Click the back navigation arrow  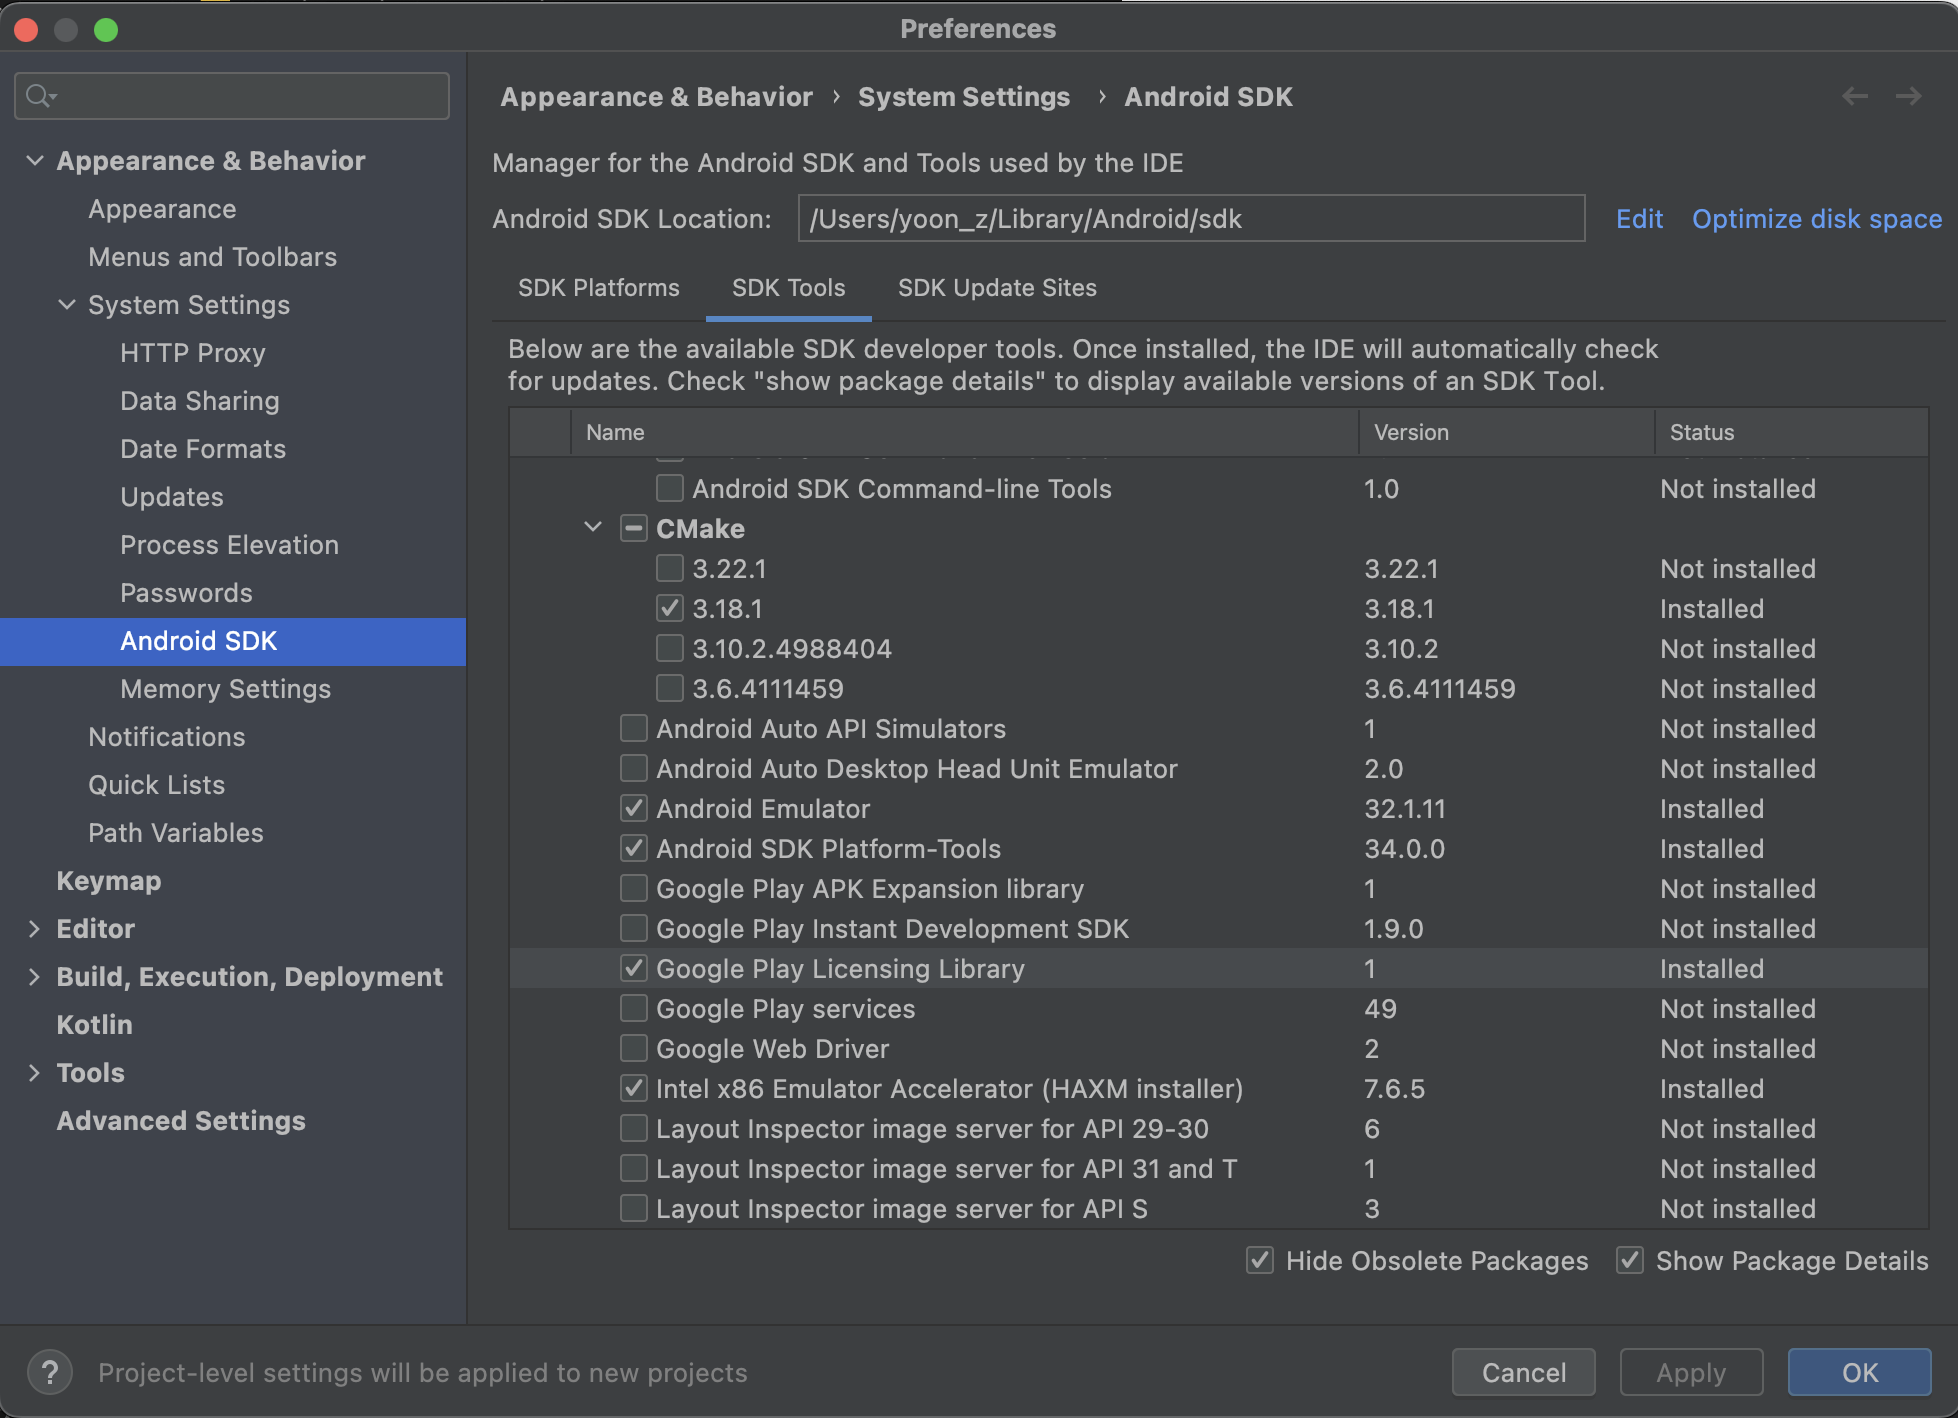point(1855,96)
